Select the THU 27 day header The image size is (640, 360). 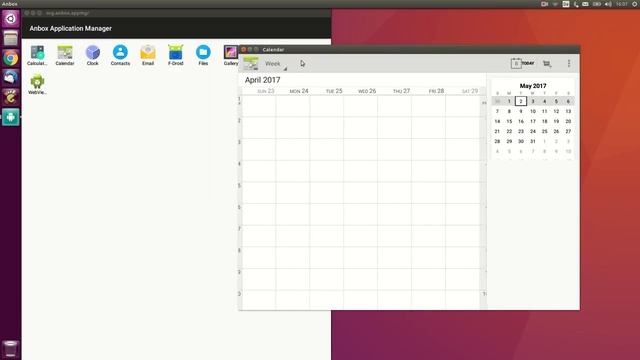401,91
